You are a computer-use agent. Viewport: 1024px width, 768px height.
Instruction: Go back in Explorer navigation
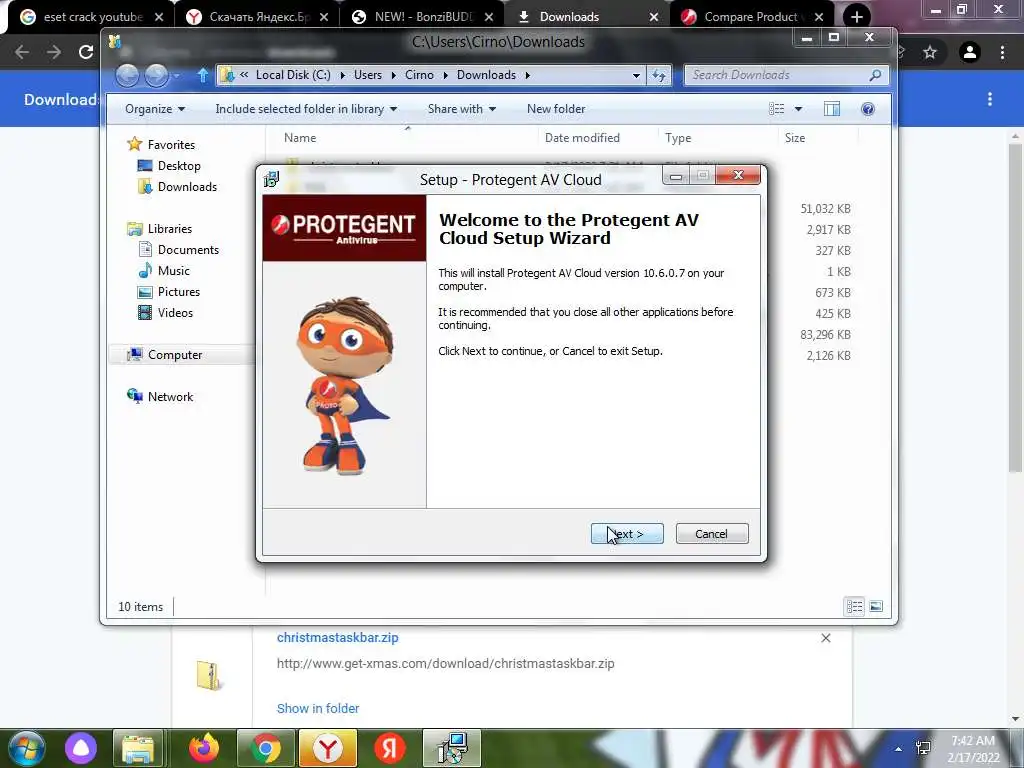(x=127, y=75)
